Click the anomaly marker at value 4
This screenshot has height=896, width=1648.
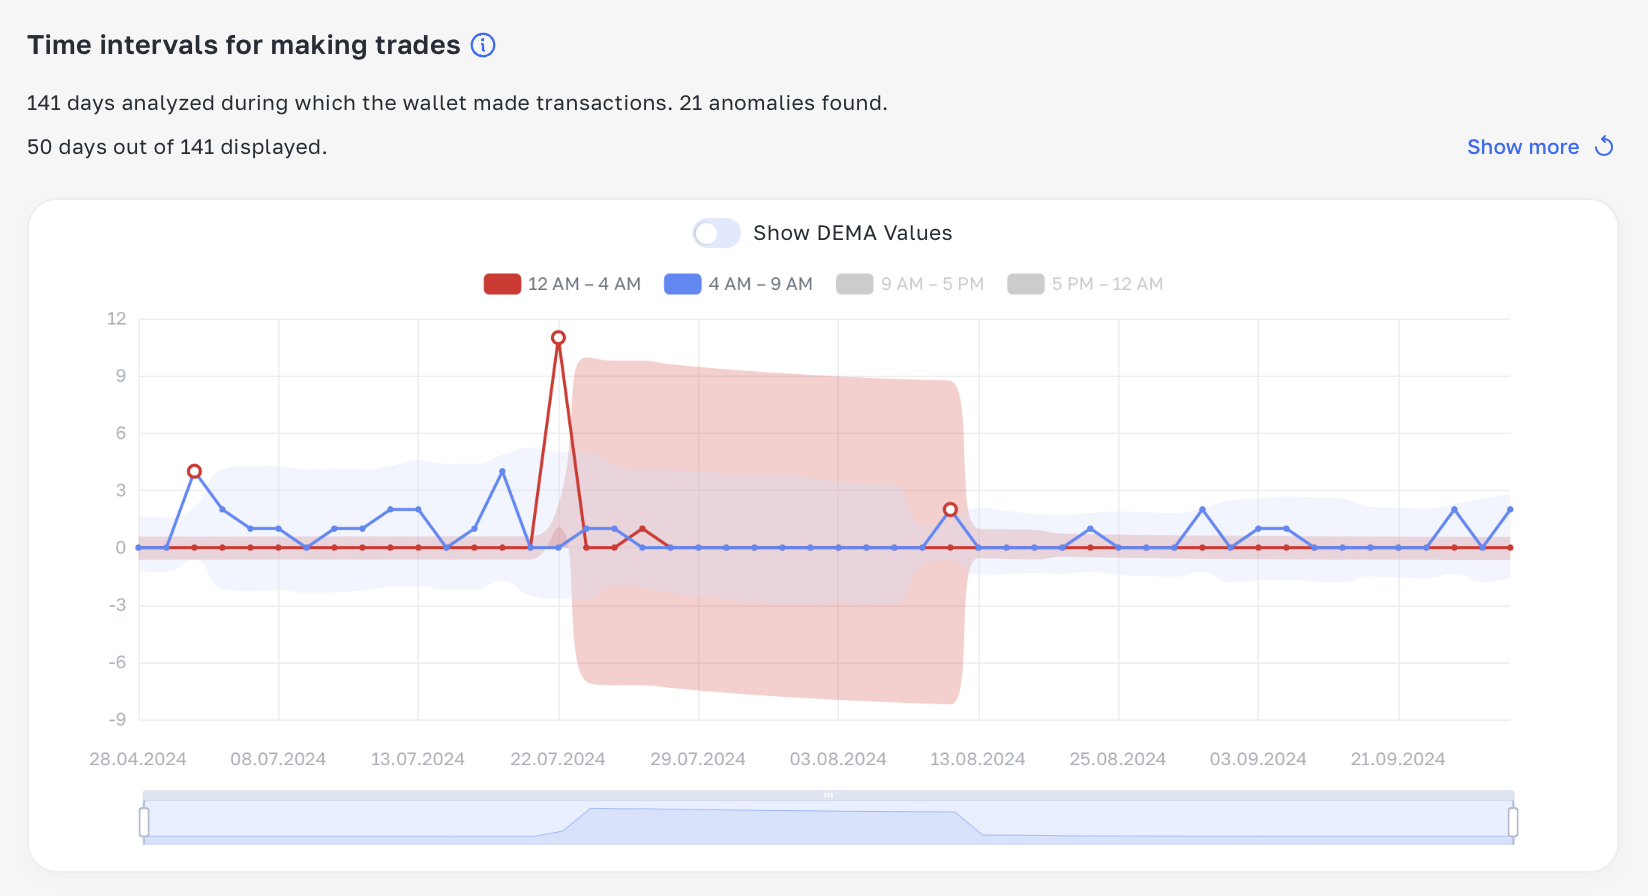194,471
